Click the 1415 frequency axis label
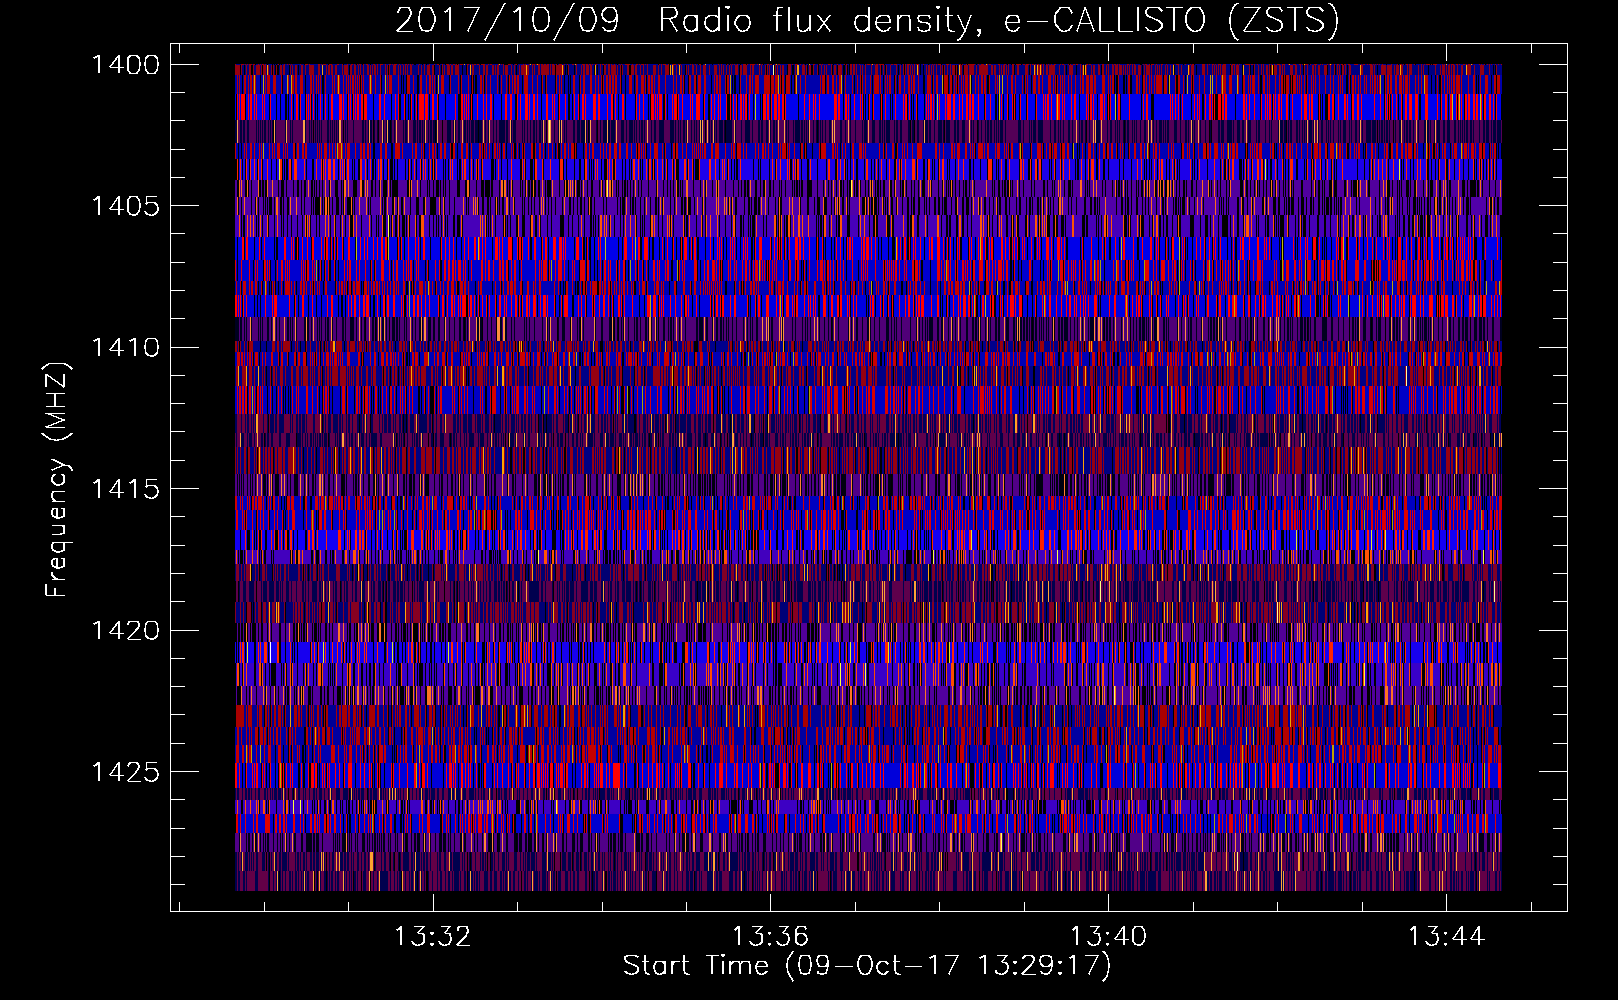The width and height of the screenshot is (1618, 1000). click(x=125, y=489)
